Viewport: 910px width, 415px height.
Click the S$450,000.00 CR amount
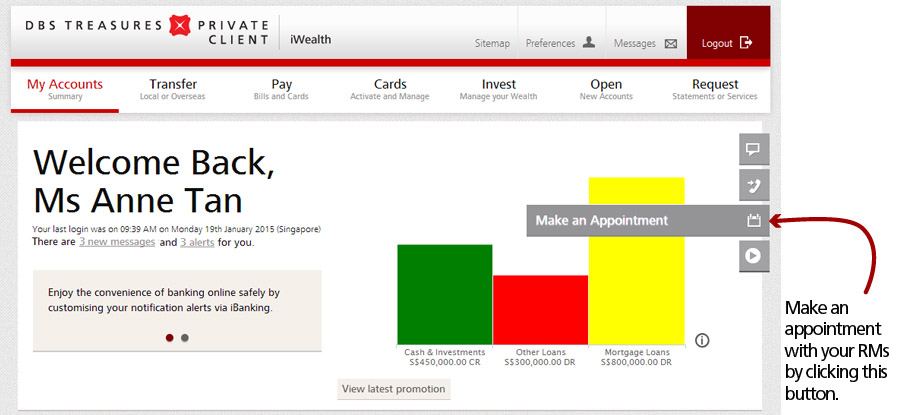[445, 362]
